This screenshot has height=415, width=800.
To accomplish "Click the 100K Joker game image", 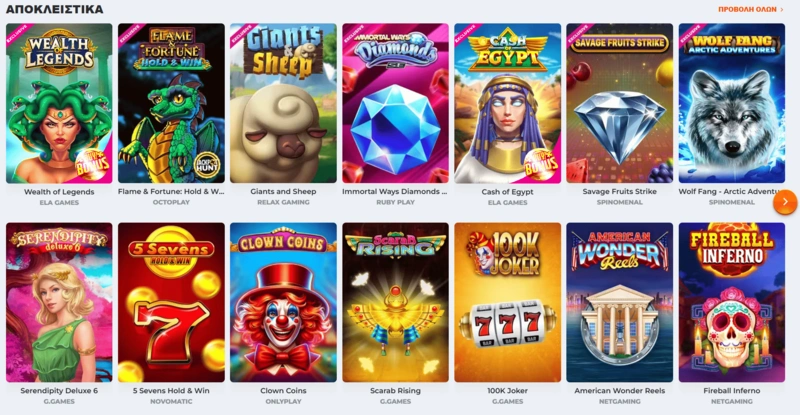I will 508,302.
